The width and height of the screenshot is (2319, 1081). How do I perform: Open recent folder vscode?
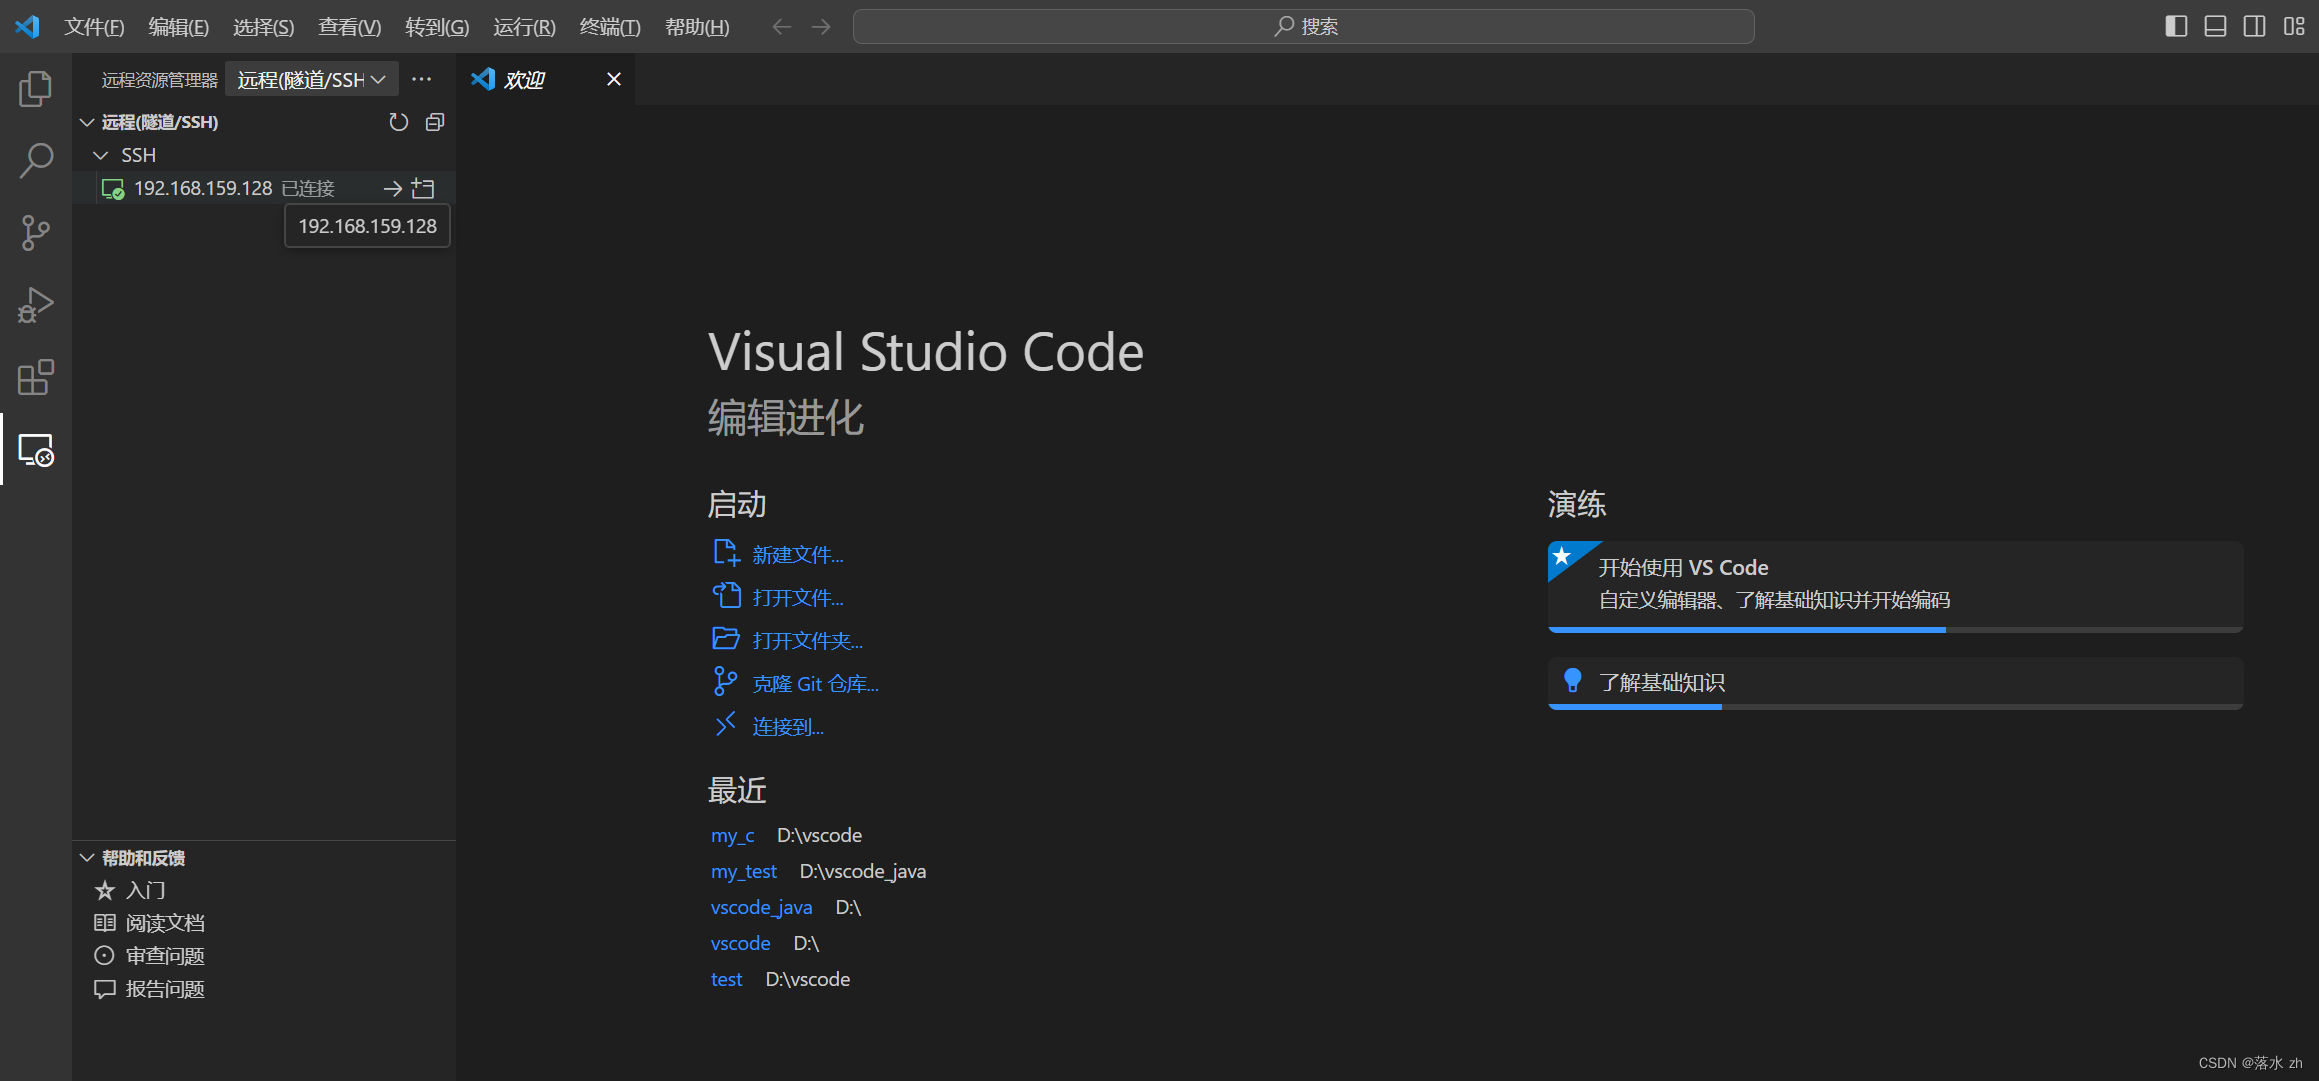(740, 943)
